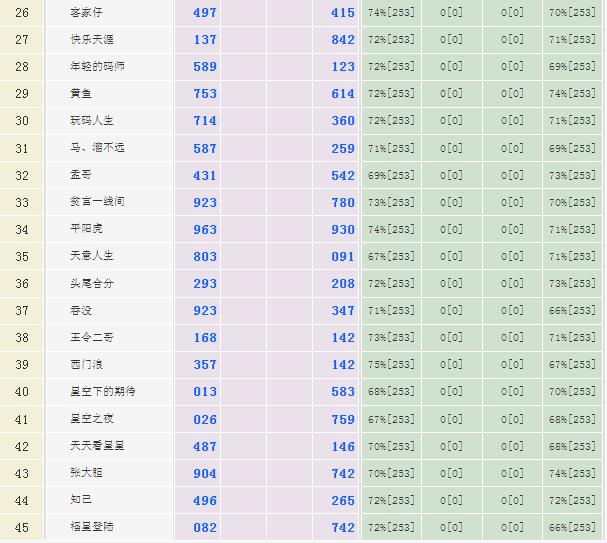Screen dimensions: 607x543
Task: Select the blue number 091 in row 35
Action: (342, 256)
